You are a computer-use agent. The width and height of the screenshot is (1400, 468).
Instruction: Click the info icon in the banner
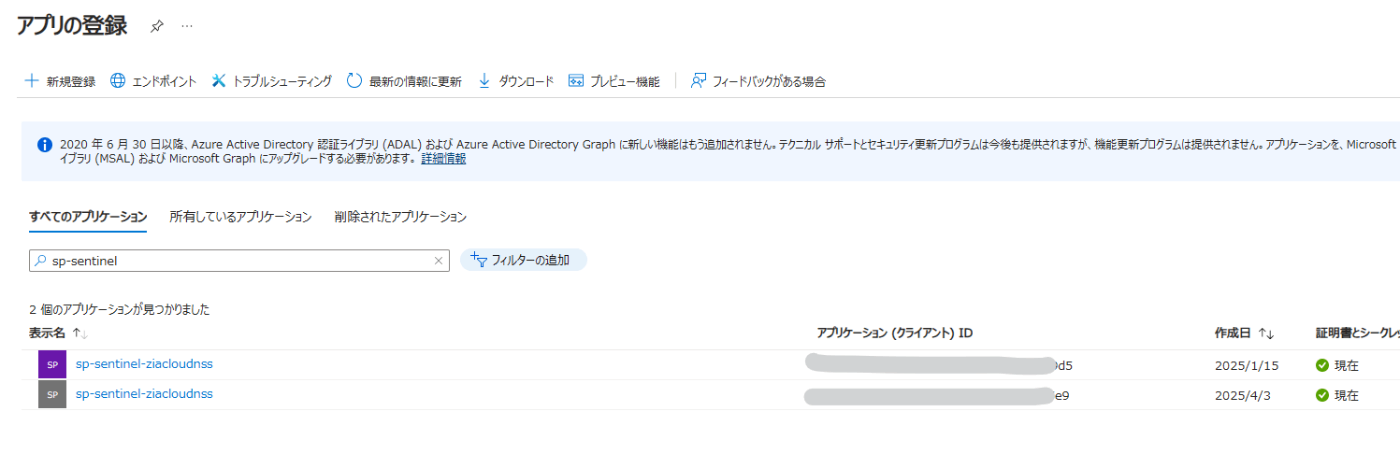[x=44, y=144]
